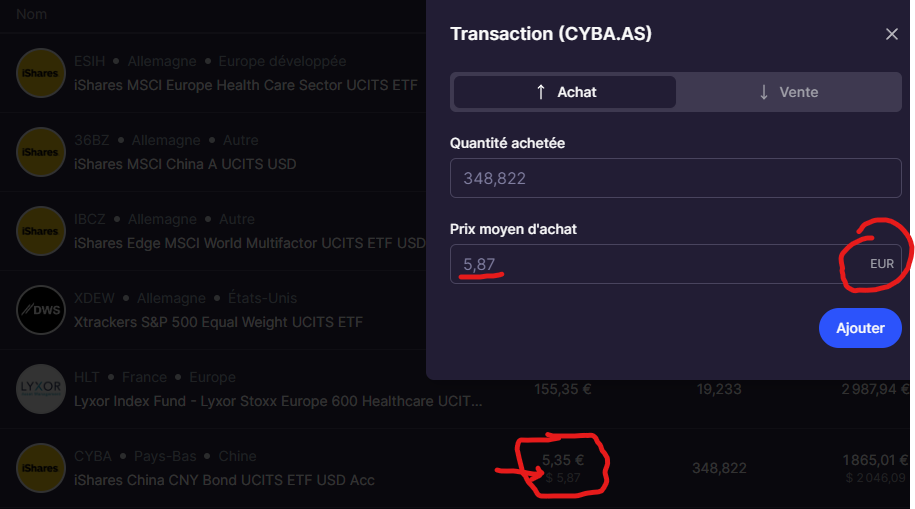This screenshot has height=509, width=915.
Task: Sort by the Nom column header
Action: pos(32,14)
